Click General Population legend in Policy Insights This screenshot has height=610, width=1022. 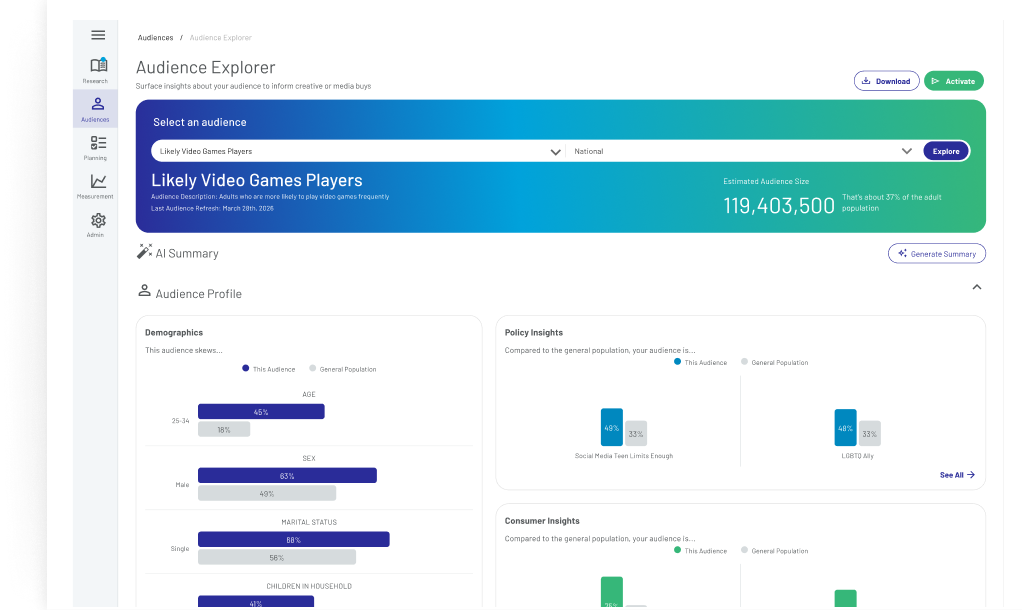774,362
